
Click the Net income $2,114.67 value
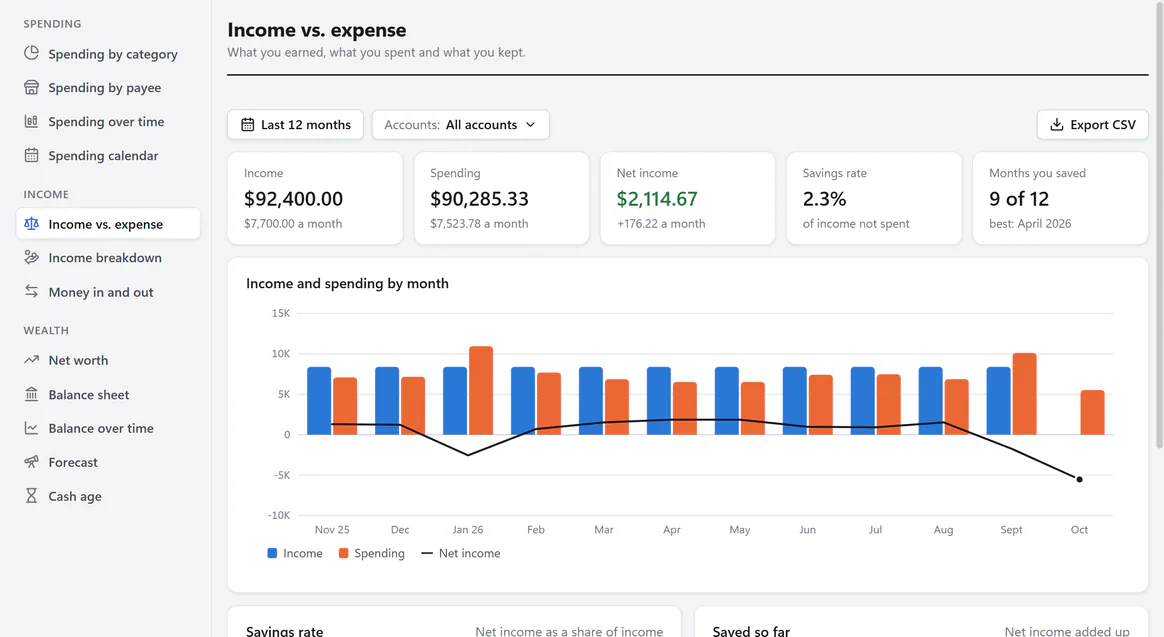[657, 199]
